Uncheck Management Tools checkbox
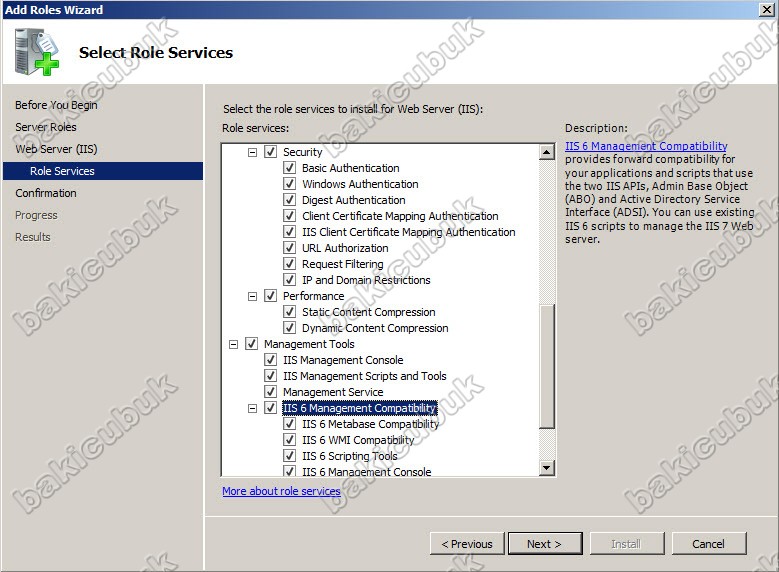 (251, 344)
